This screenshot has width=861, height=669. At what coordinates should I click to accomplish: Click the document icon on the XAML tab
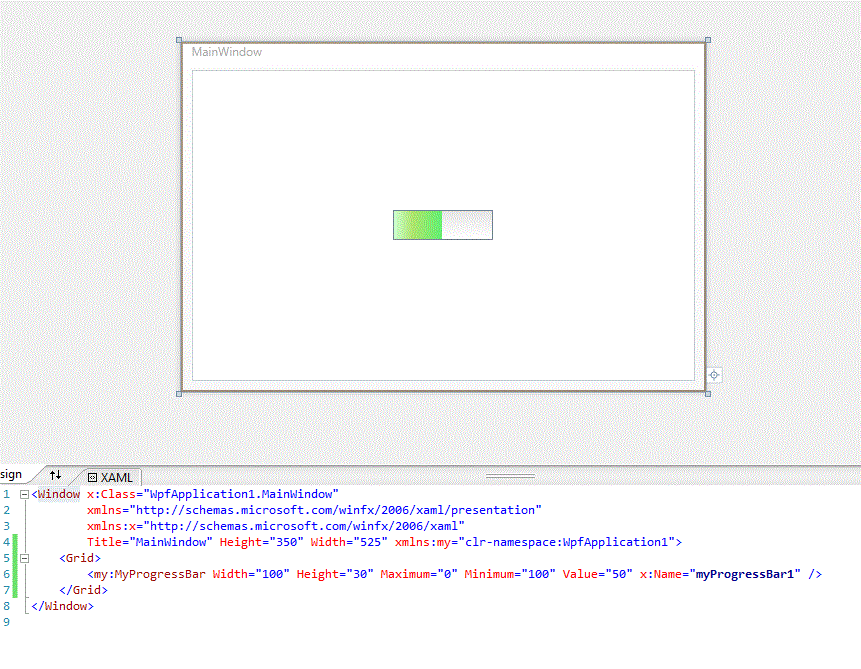[x=91, y=477]
